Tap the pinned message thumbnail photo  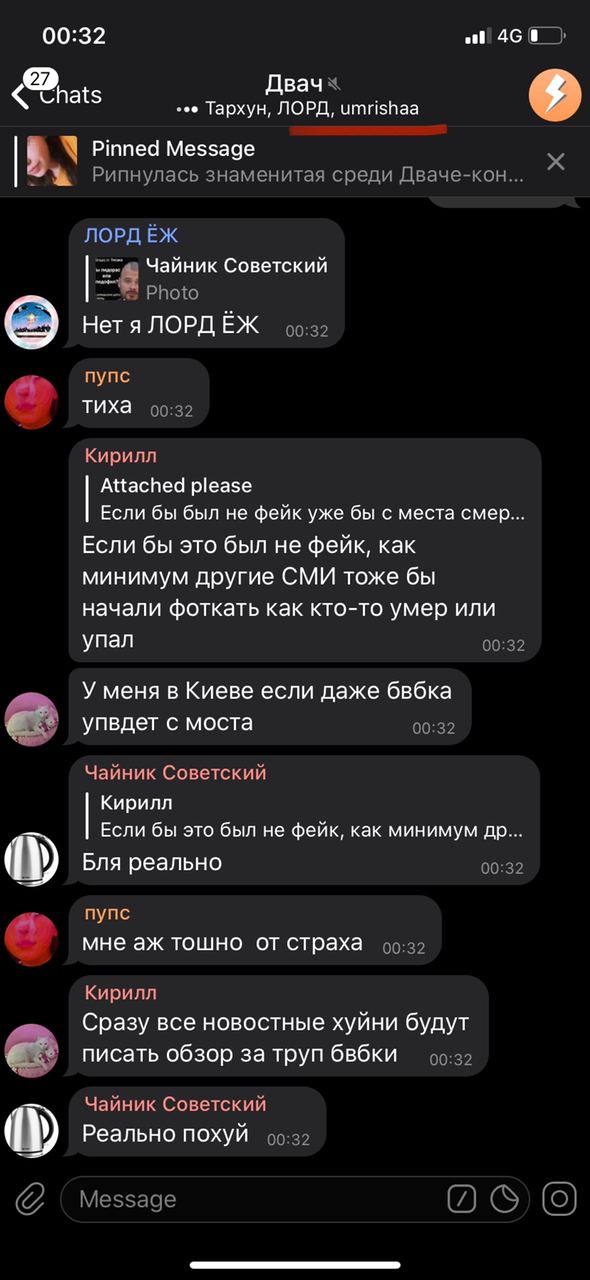(x=53, y=161)
